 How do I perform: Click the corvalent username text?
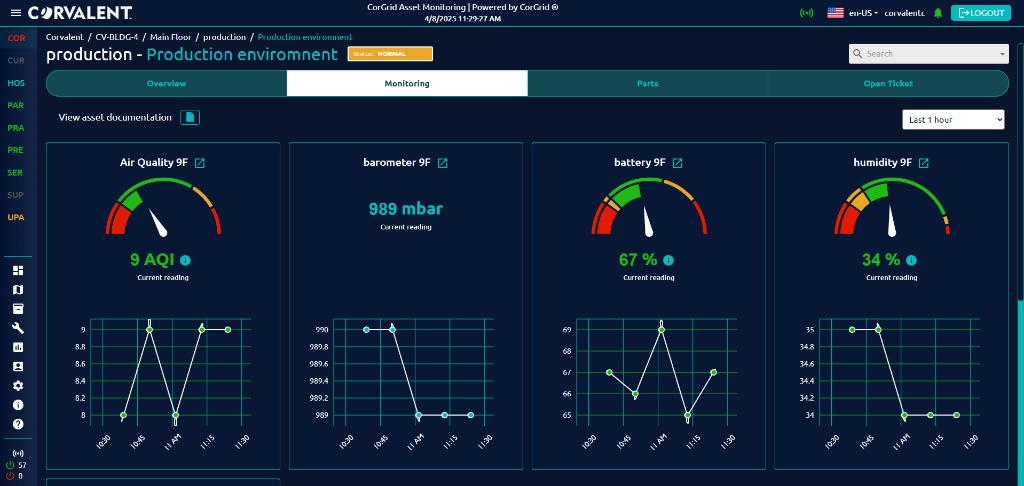coord(904,13)
